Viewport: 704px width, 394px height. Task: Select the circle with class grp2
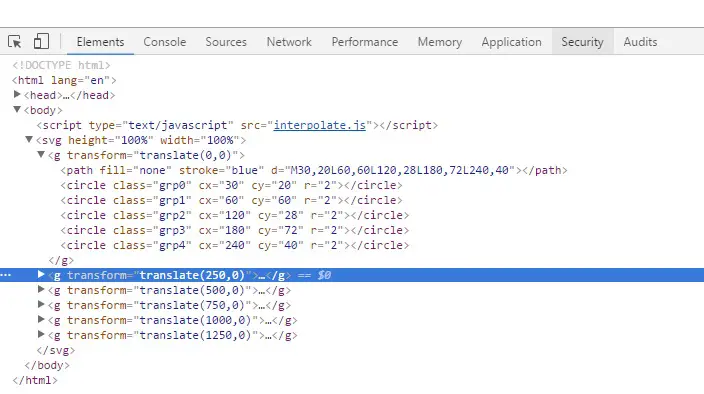pyautogui.click(x=235, y=215)
